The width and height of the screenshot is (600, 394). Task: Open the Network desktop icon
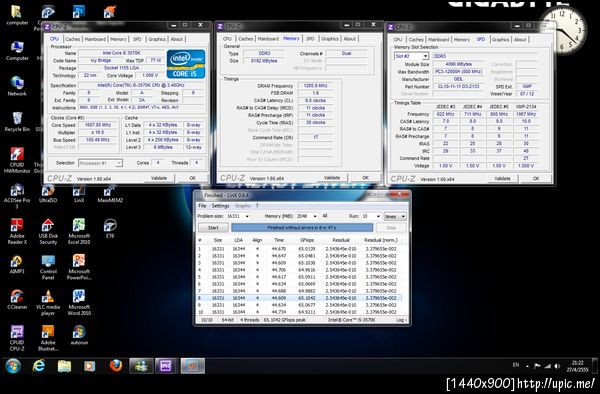17,86
